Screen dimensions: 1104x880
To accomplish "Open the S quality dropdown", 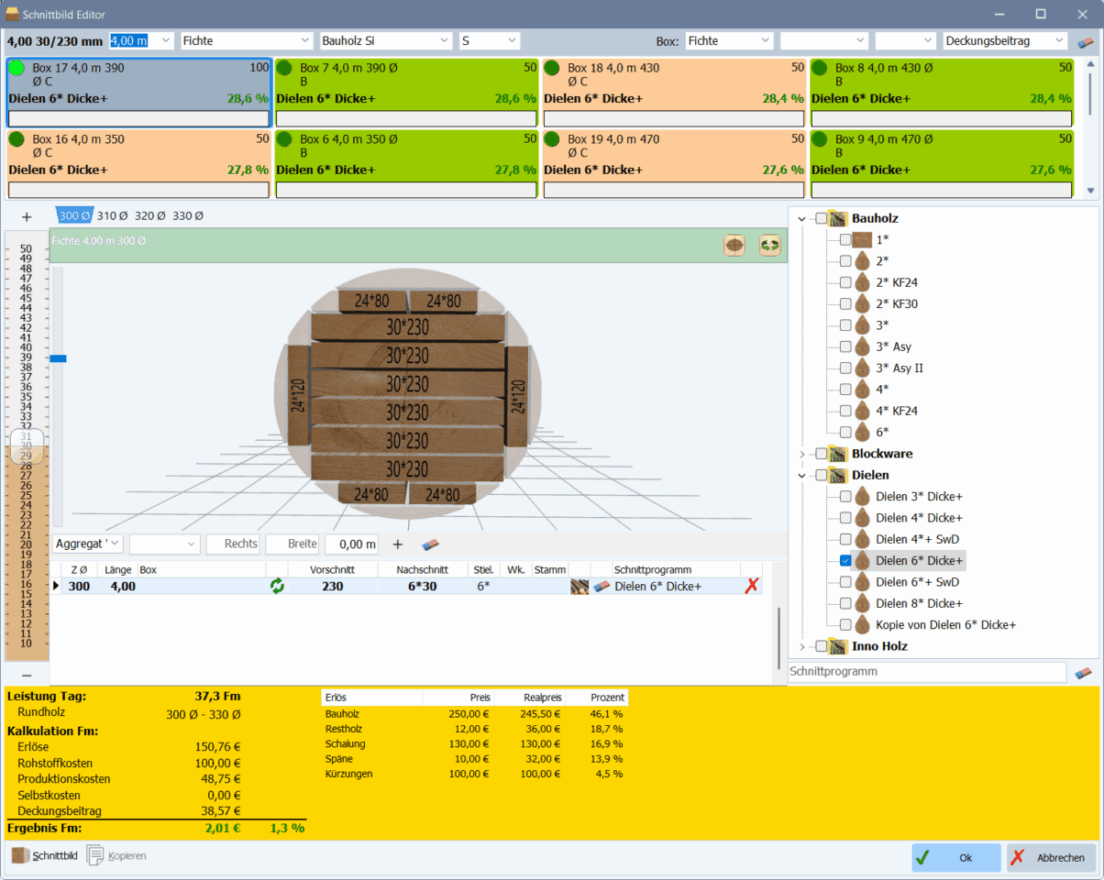I will pos(512,41).
